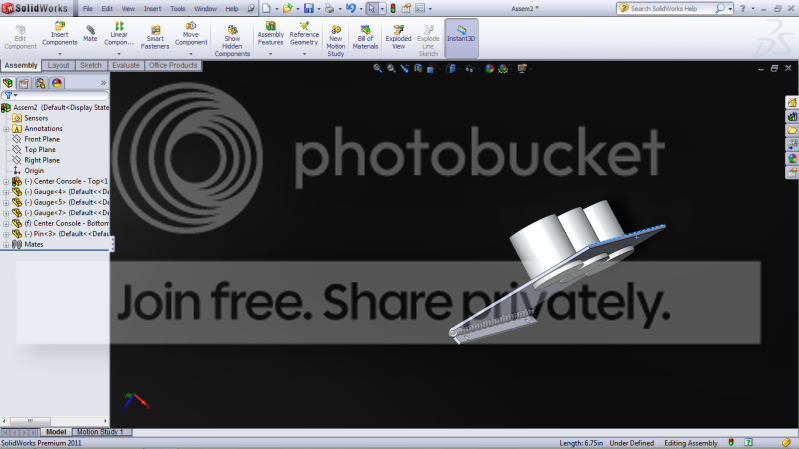Click the Save icon
The image size is (799, 449).
coord(309,8)
